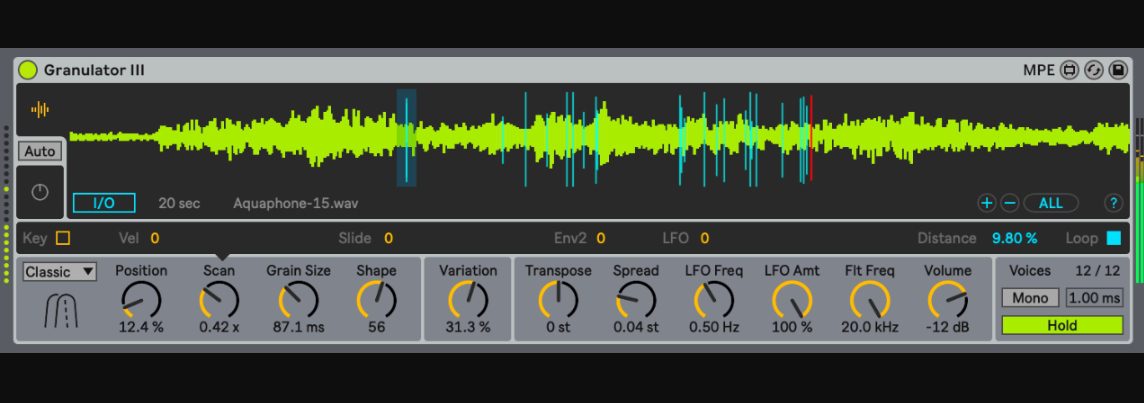Viewport: 1144px width, 403px height.
Task: Click the 31.3 % Variation value
Action: point(468,327)
